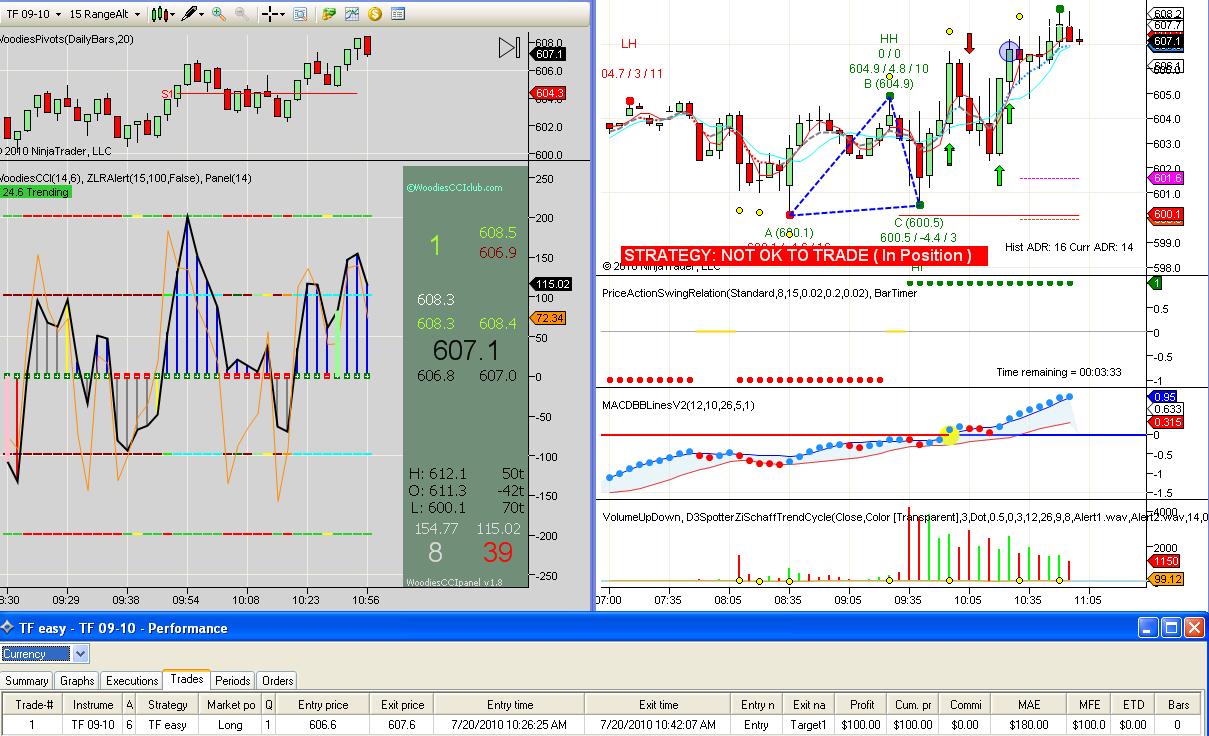The width and height of the screenshot is (1209, 736).
Task: Click the 606.6 entry price cell
Action: click(x=323, y=725)
